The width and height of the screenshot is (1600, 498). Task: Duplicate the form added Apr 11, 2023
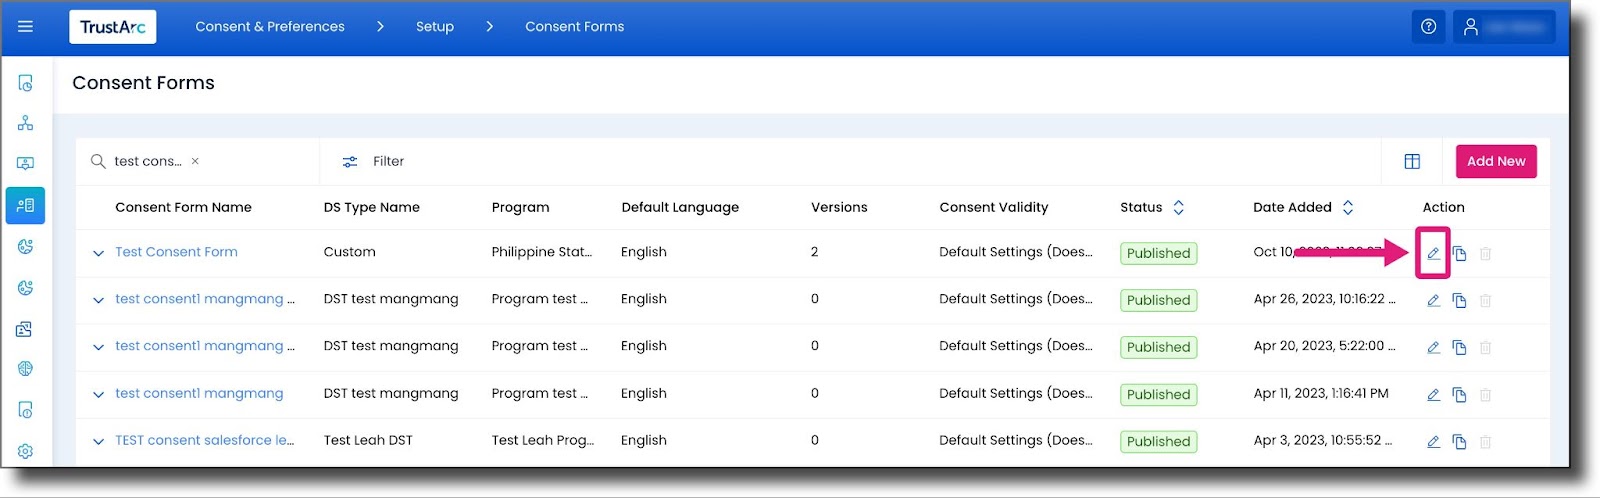(1459, 394)
